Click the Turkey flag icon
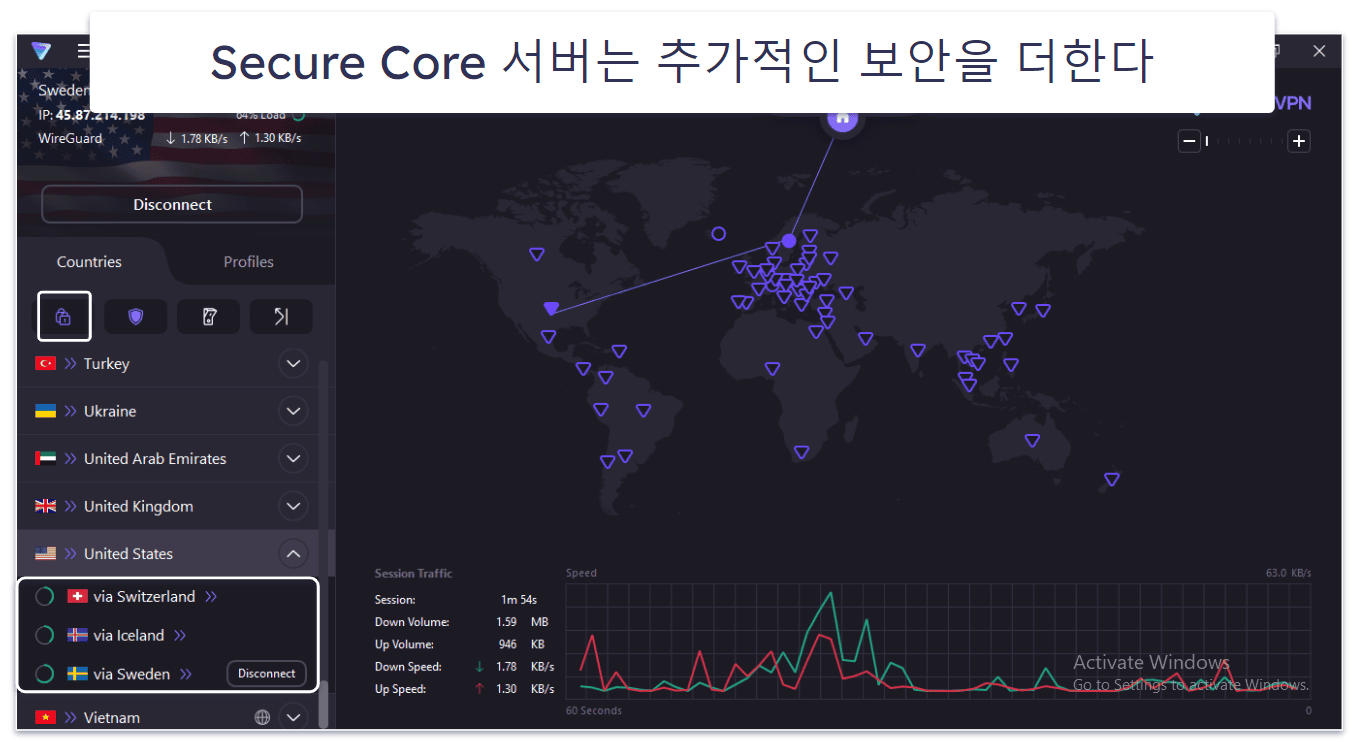Image resolution: width=1352 pixels, height=742 pixels. point(46,364)
